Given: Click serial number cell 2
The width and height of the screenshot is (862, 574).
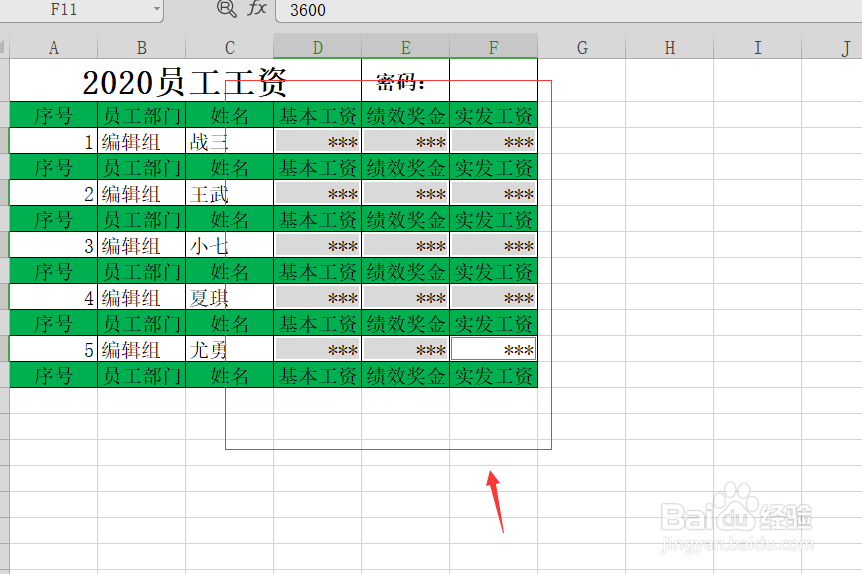Looking at the screenshot, I should coord(54,194).
